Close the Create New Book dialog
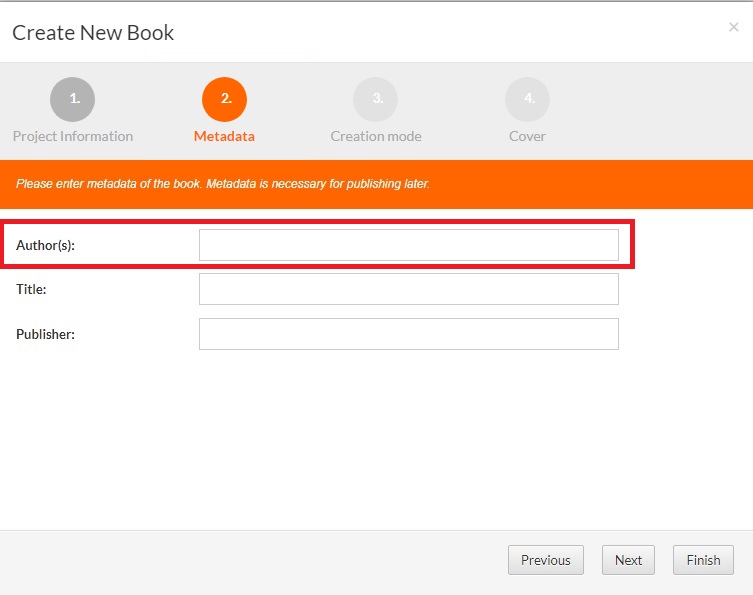 coord(733,28)
